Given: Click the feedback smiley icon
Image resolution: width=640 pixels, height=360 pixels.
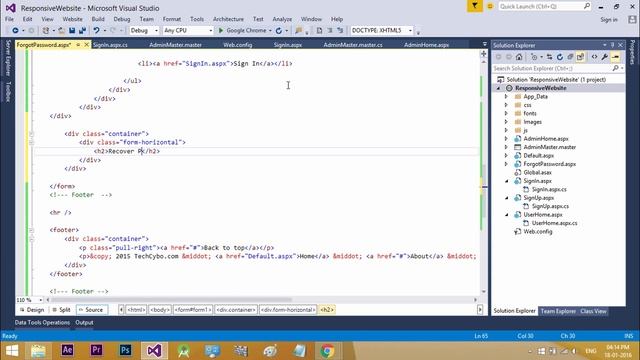Looking at the screenshot, I should tap(490, 6).
